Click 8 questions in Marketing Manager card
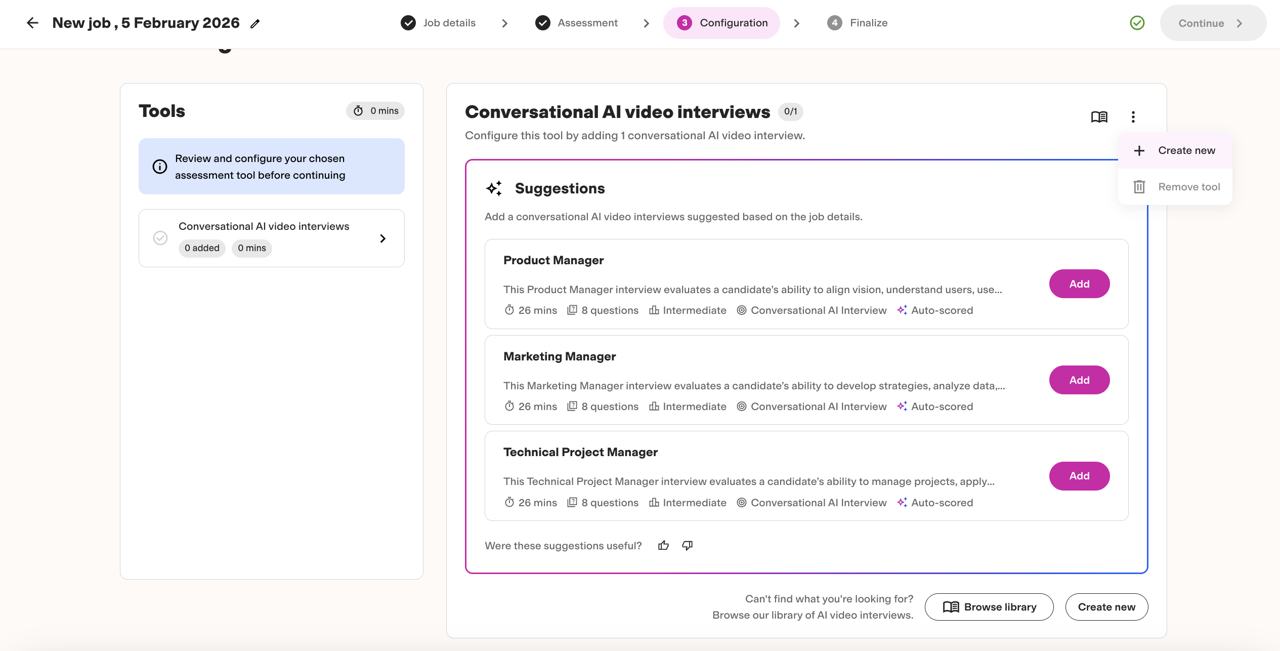Viewport: 1280px width, 651px height. [x=609, y=407]
